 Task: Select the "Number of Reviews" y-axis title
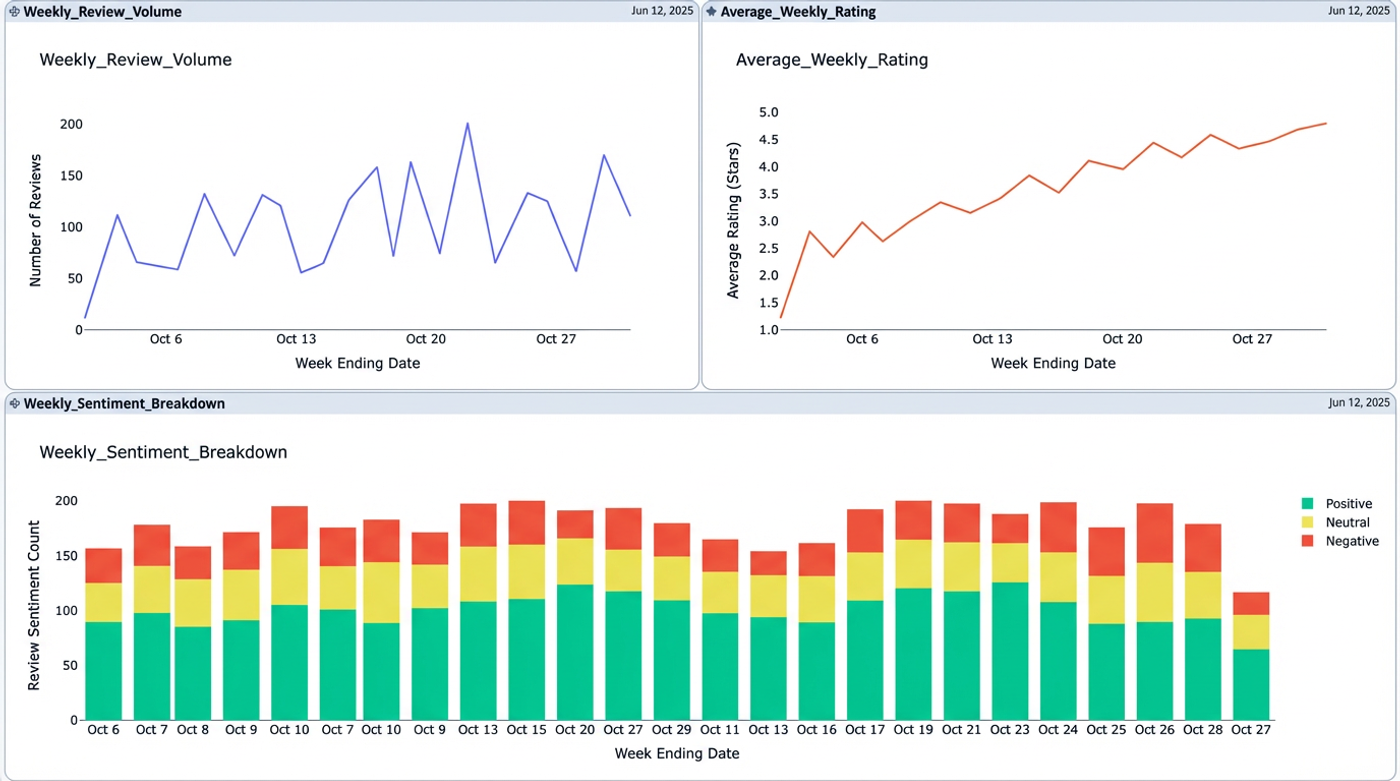coord(36,221)
